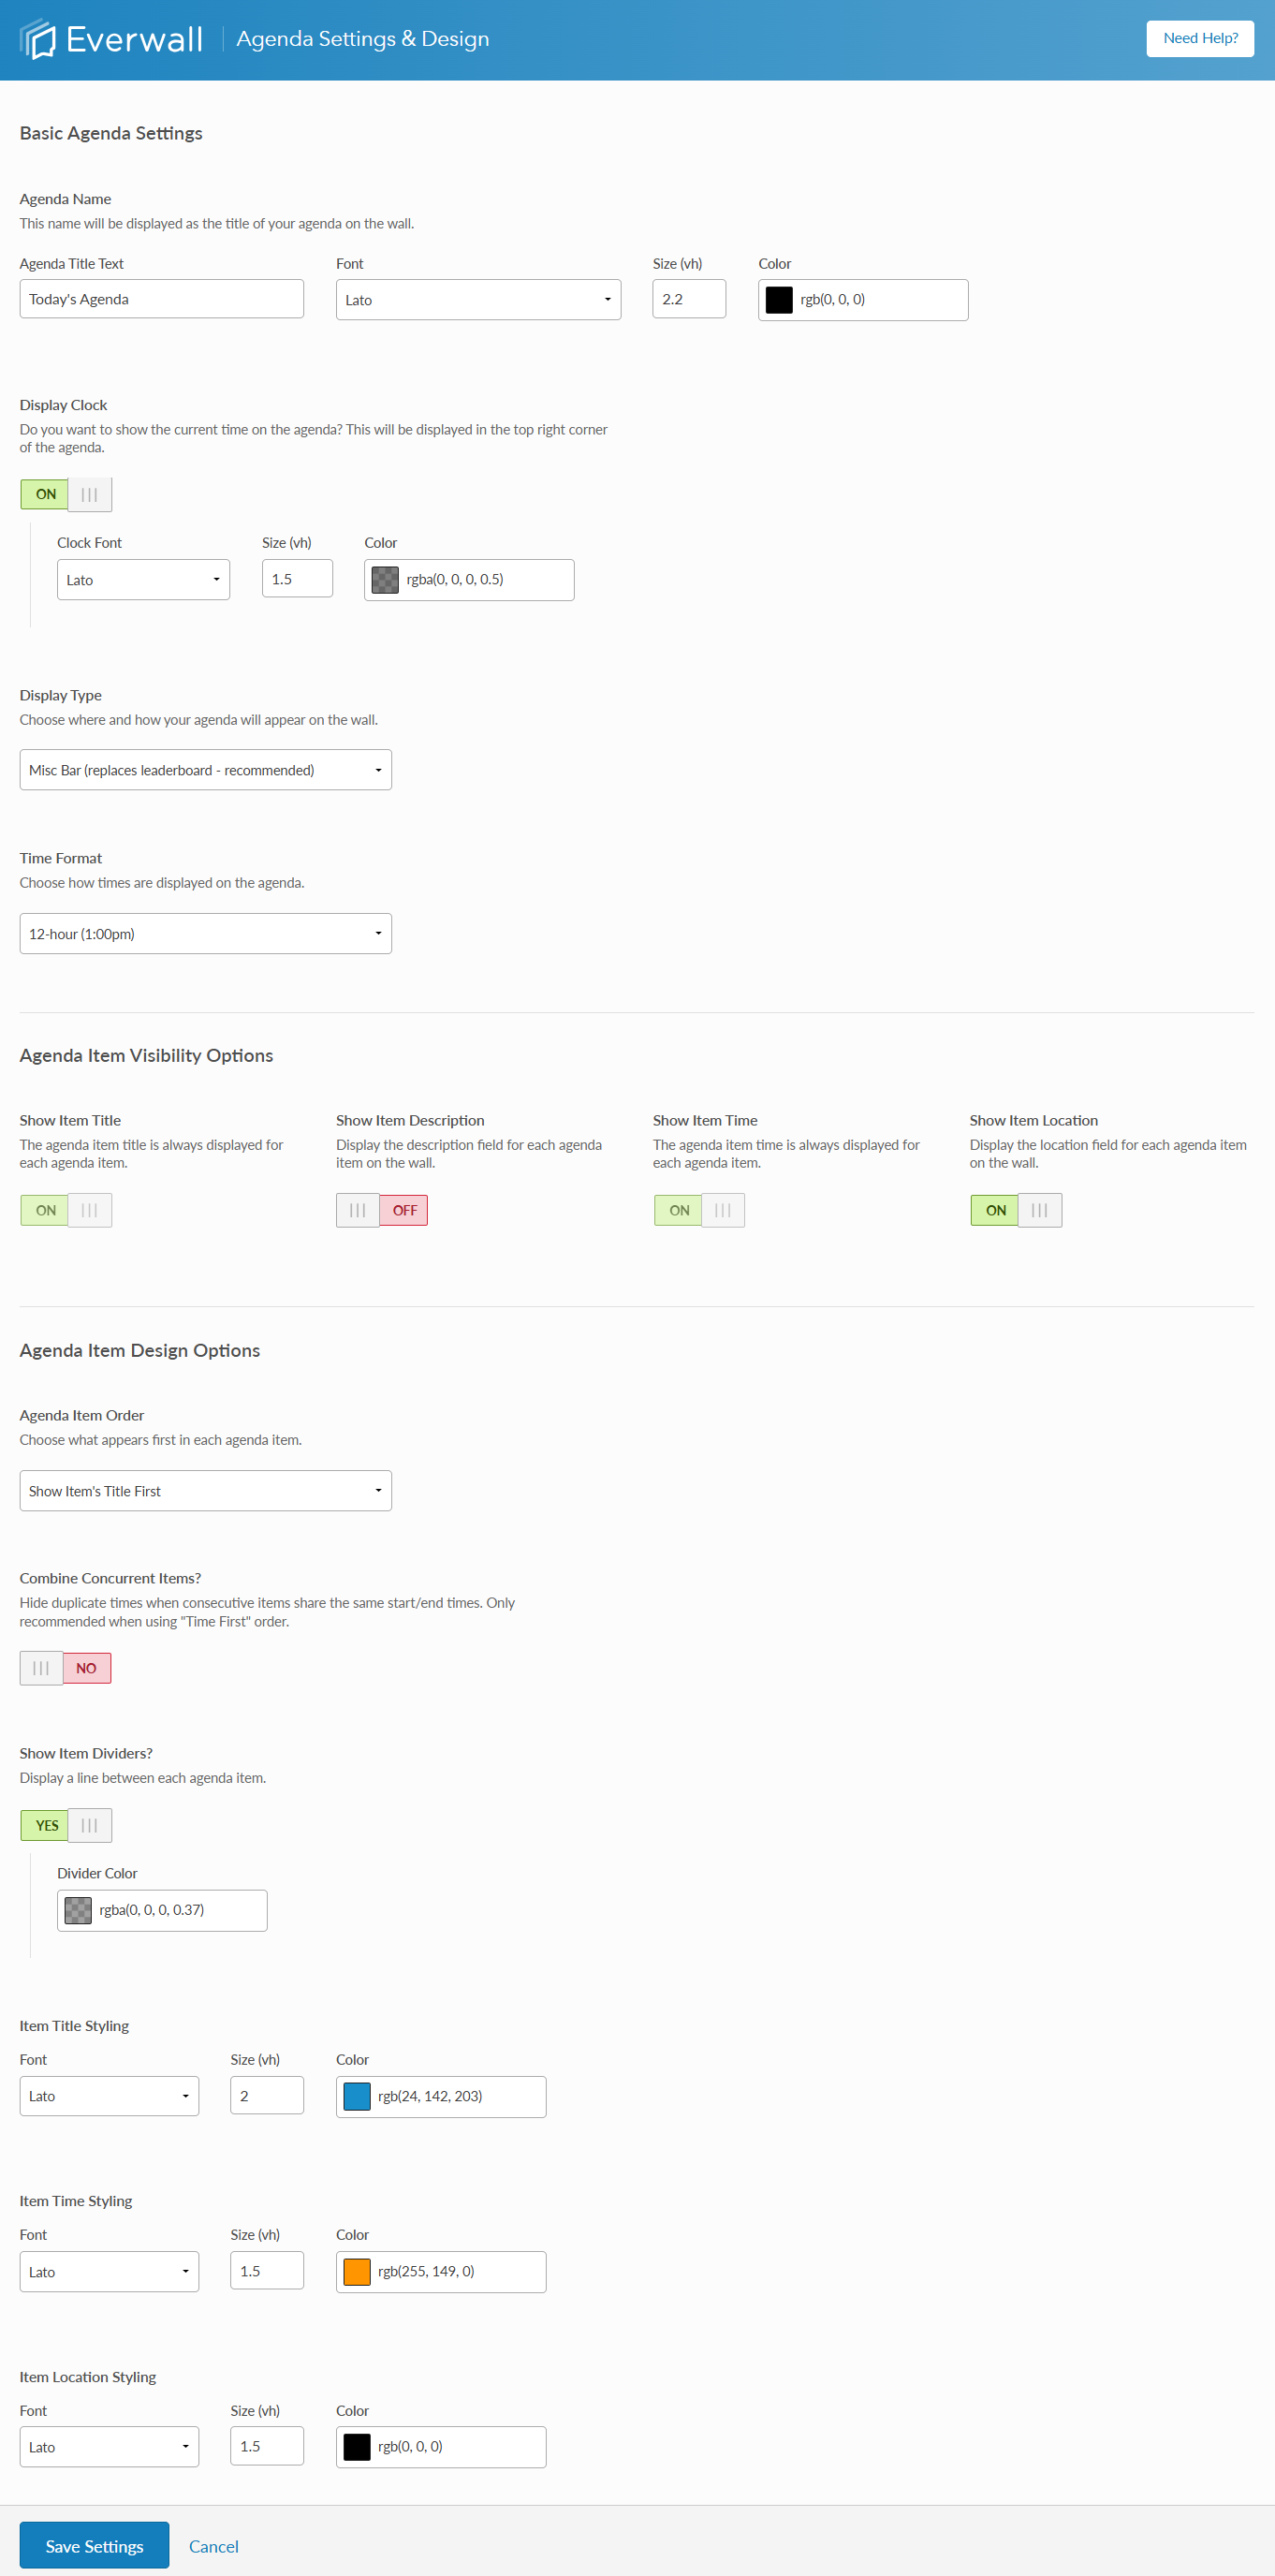Open the Item Title color picker
This screenshot has width=1275, height=2576.
pyautogui.click(x=356, y=2096)
